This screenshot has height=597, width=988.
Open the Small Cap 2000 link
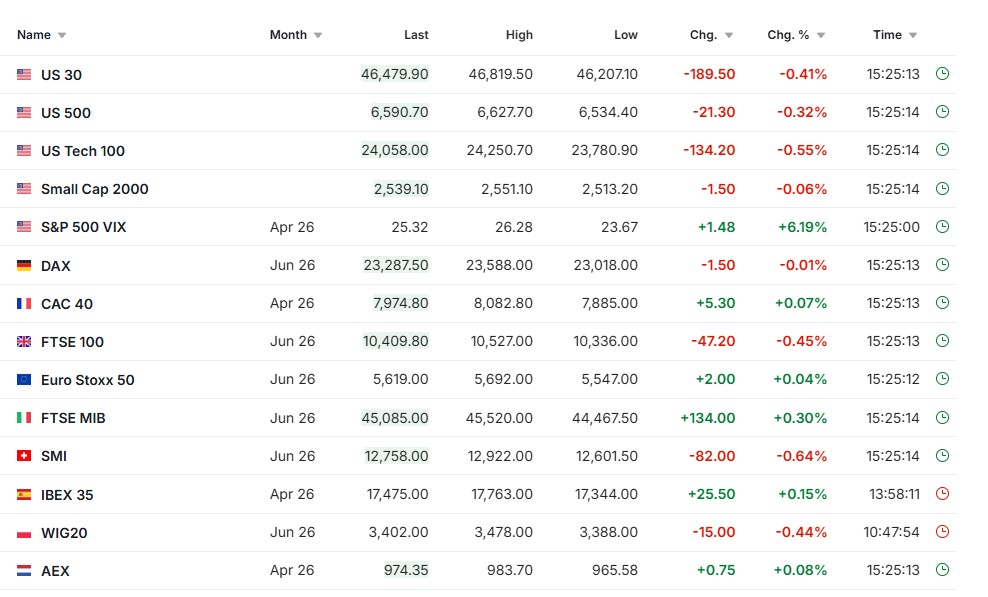point(94,189)
